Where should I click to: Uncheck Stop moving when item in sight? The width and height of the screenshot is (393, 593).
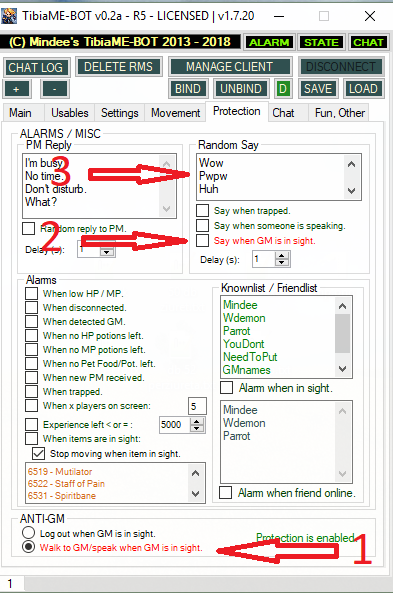pyautogui.click(x=39, y=453)
